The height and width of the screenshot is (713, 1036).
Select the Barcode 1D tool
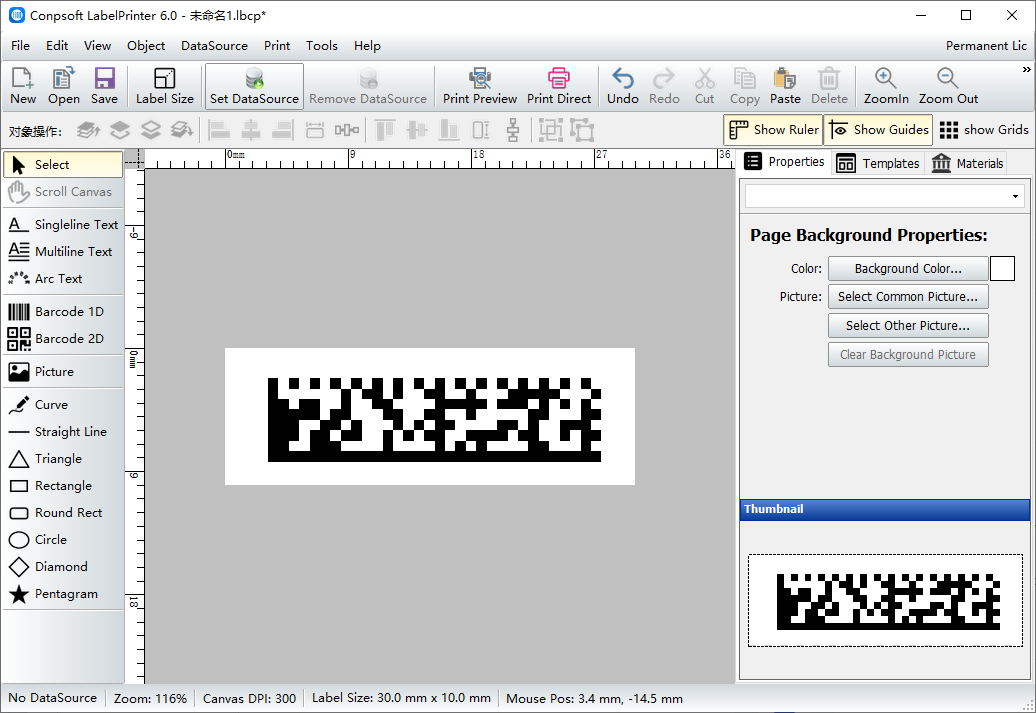(63, 311)
